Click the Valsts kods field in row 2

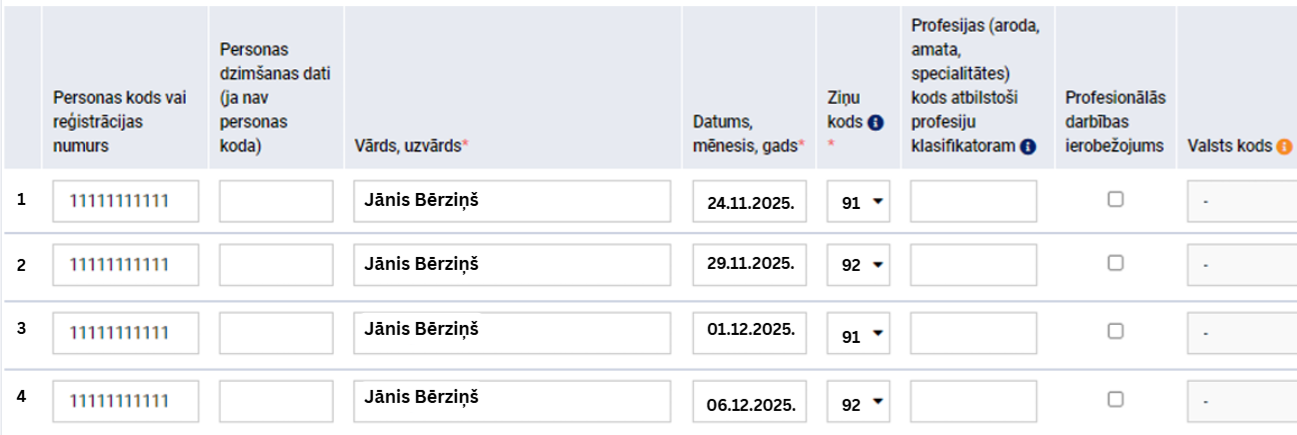click(1242, 266)
